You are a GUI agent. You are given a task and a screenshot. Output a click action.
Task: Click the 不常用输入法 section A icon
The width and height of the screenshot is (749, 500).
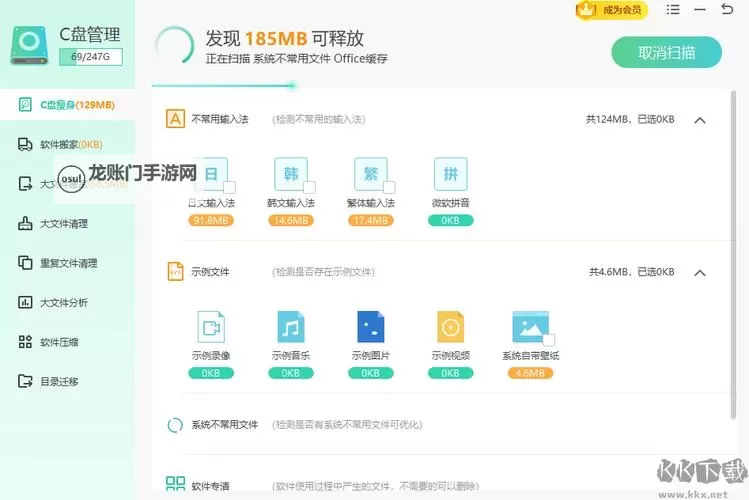pyautogui.click(x=175, y=119)
